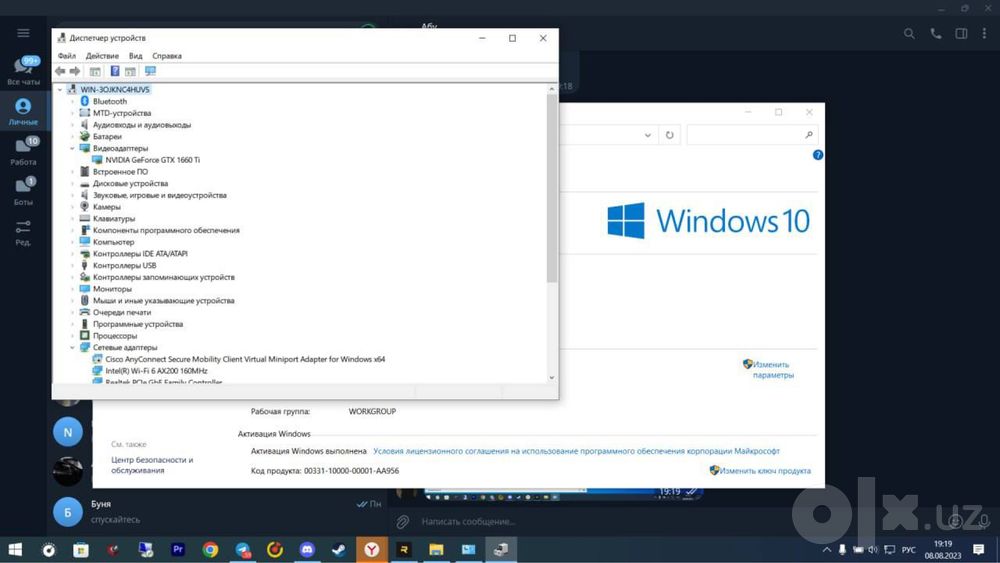Click the Forward arrow in Device Manager toolbar
This screenshot has height=563, width=1000.
[x=75, y=71]
